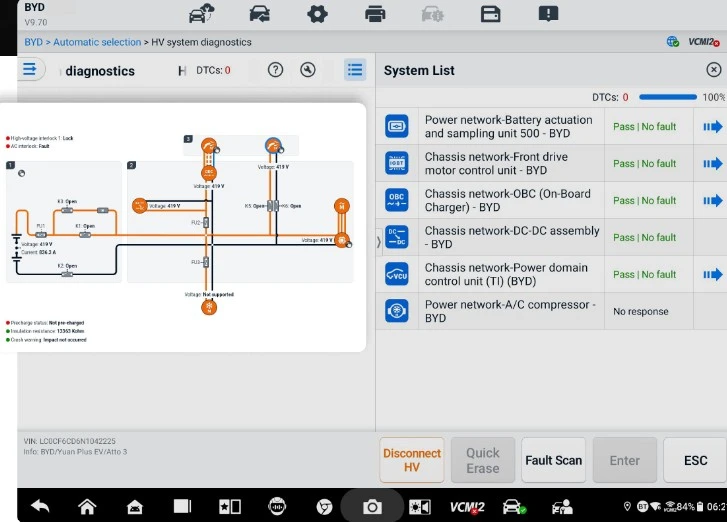Image resolution: width=727 pixels, height=522 pixels.
Task: Click the Front drive motor IGBT icon
Action: [397, 163]
